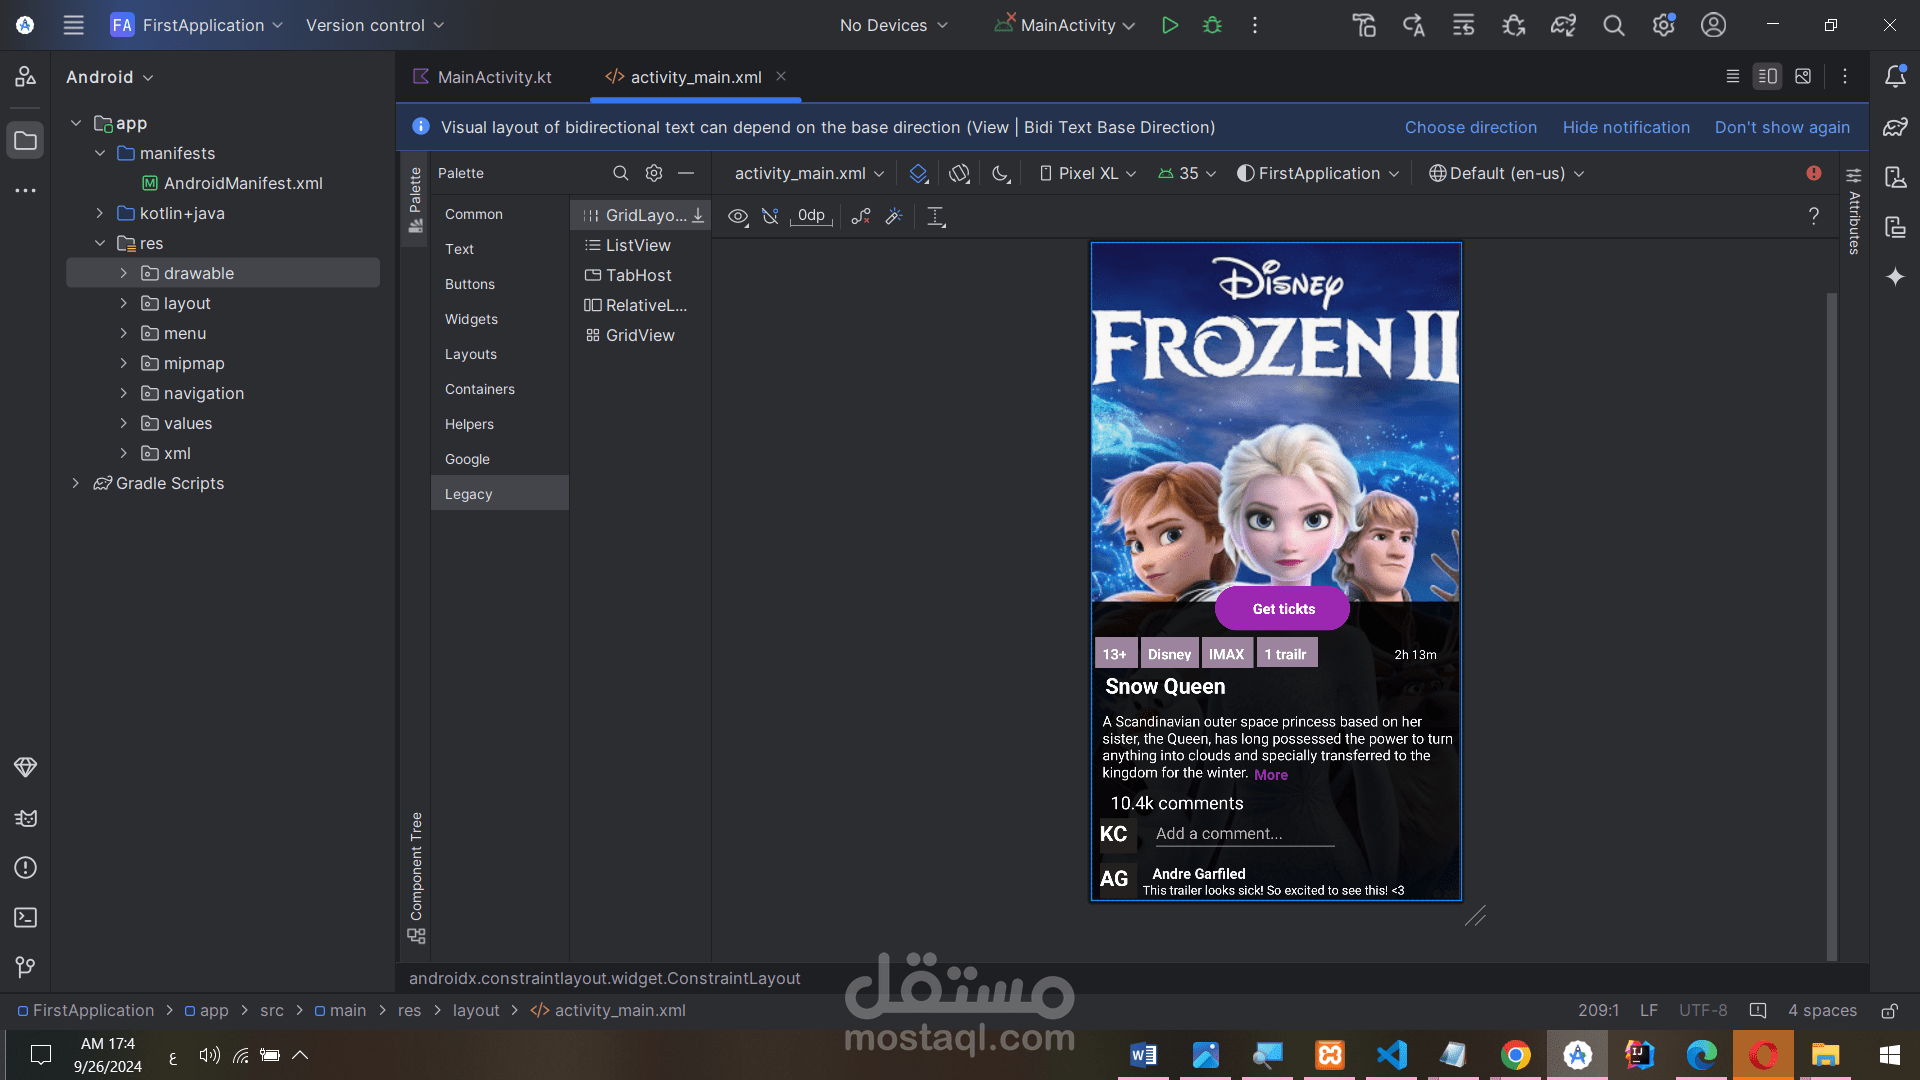Open FirstApplication project dropdown

(x=197, y=25)
